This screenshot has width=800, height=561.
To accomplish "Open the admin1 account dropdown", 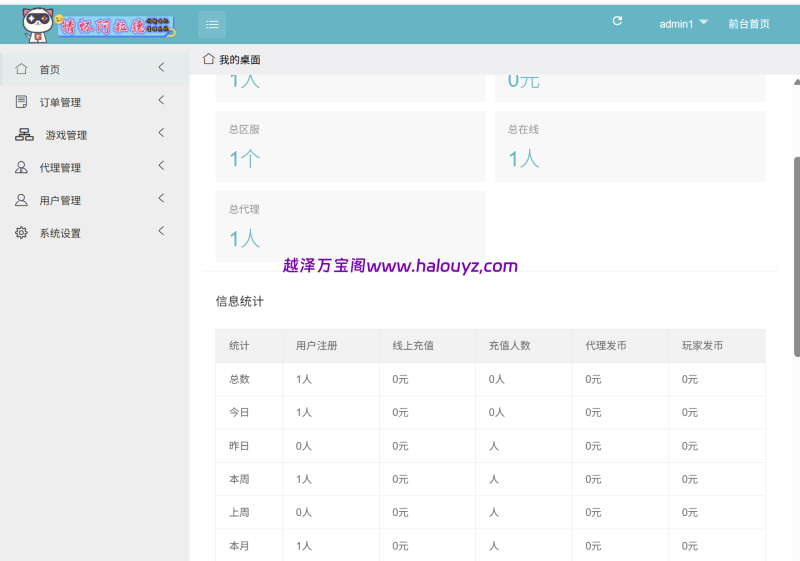I will click(683, 23).
